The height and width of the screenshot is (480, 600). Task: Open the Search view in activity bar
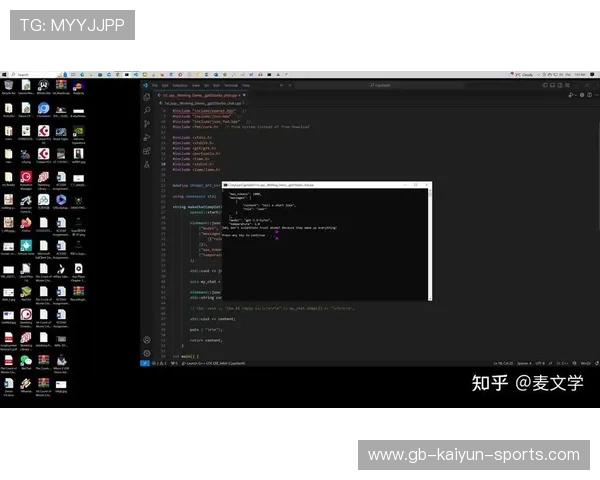coord(146,111)
